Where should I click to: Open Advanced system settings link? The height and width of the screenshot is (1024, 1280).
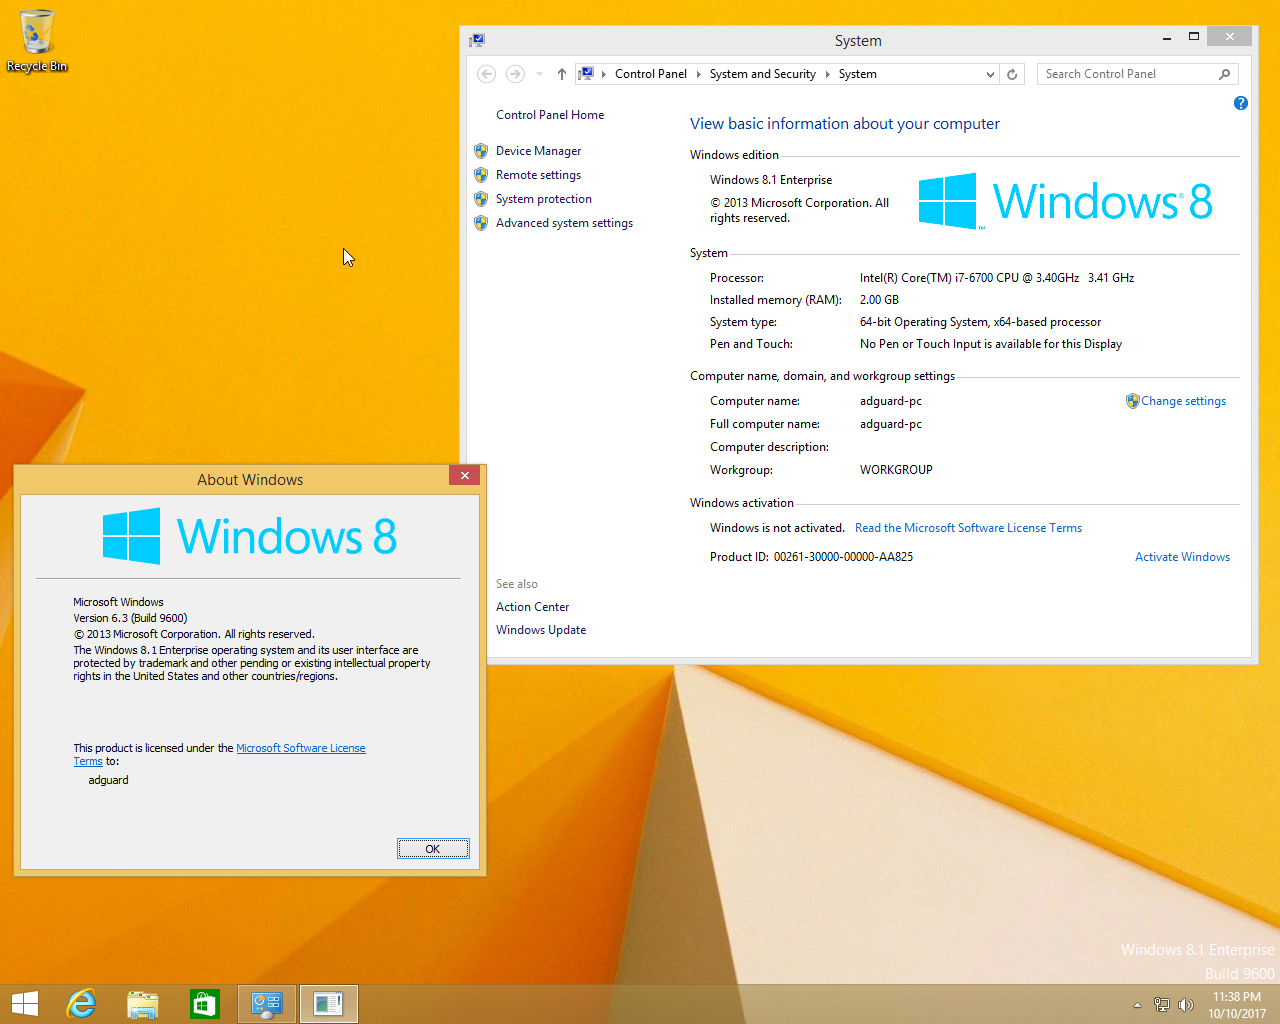[x=564, y=223]
